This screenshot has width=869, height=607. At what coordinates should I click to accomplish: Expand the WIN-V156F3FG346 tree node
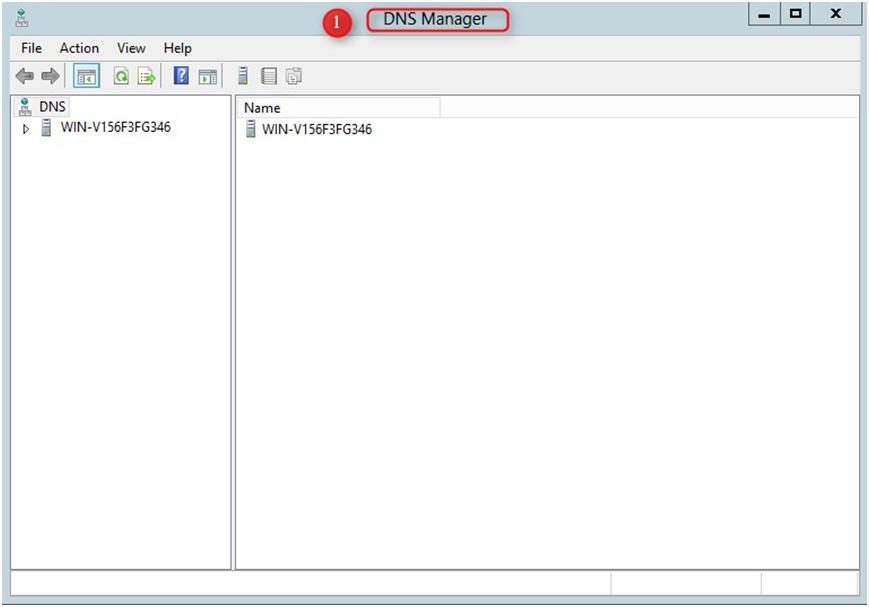pyautogui.click(x=25, y=129)
